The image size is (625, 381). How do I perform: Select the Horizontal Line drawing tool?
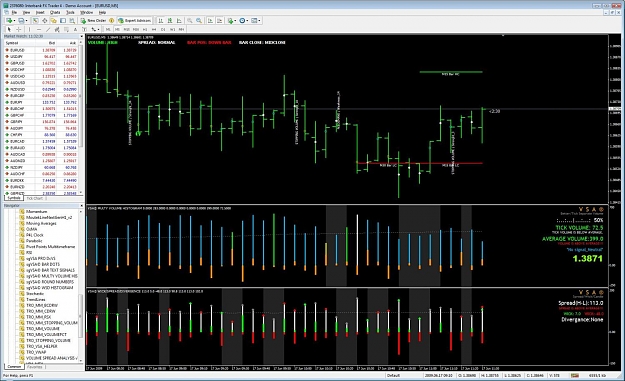click(39, 29)
